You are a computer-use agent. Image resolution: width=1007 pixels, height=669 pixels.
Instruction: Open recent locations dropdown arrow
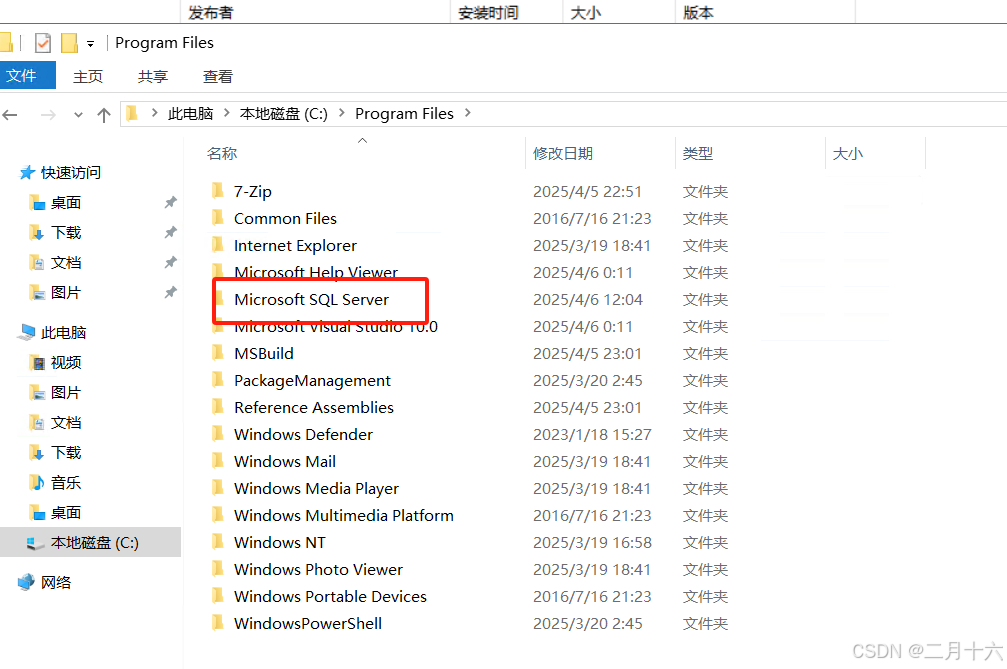(x=78, y=115)
